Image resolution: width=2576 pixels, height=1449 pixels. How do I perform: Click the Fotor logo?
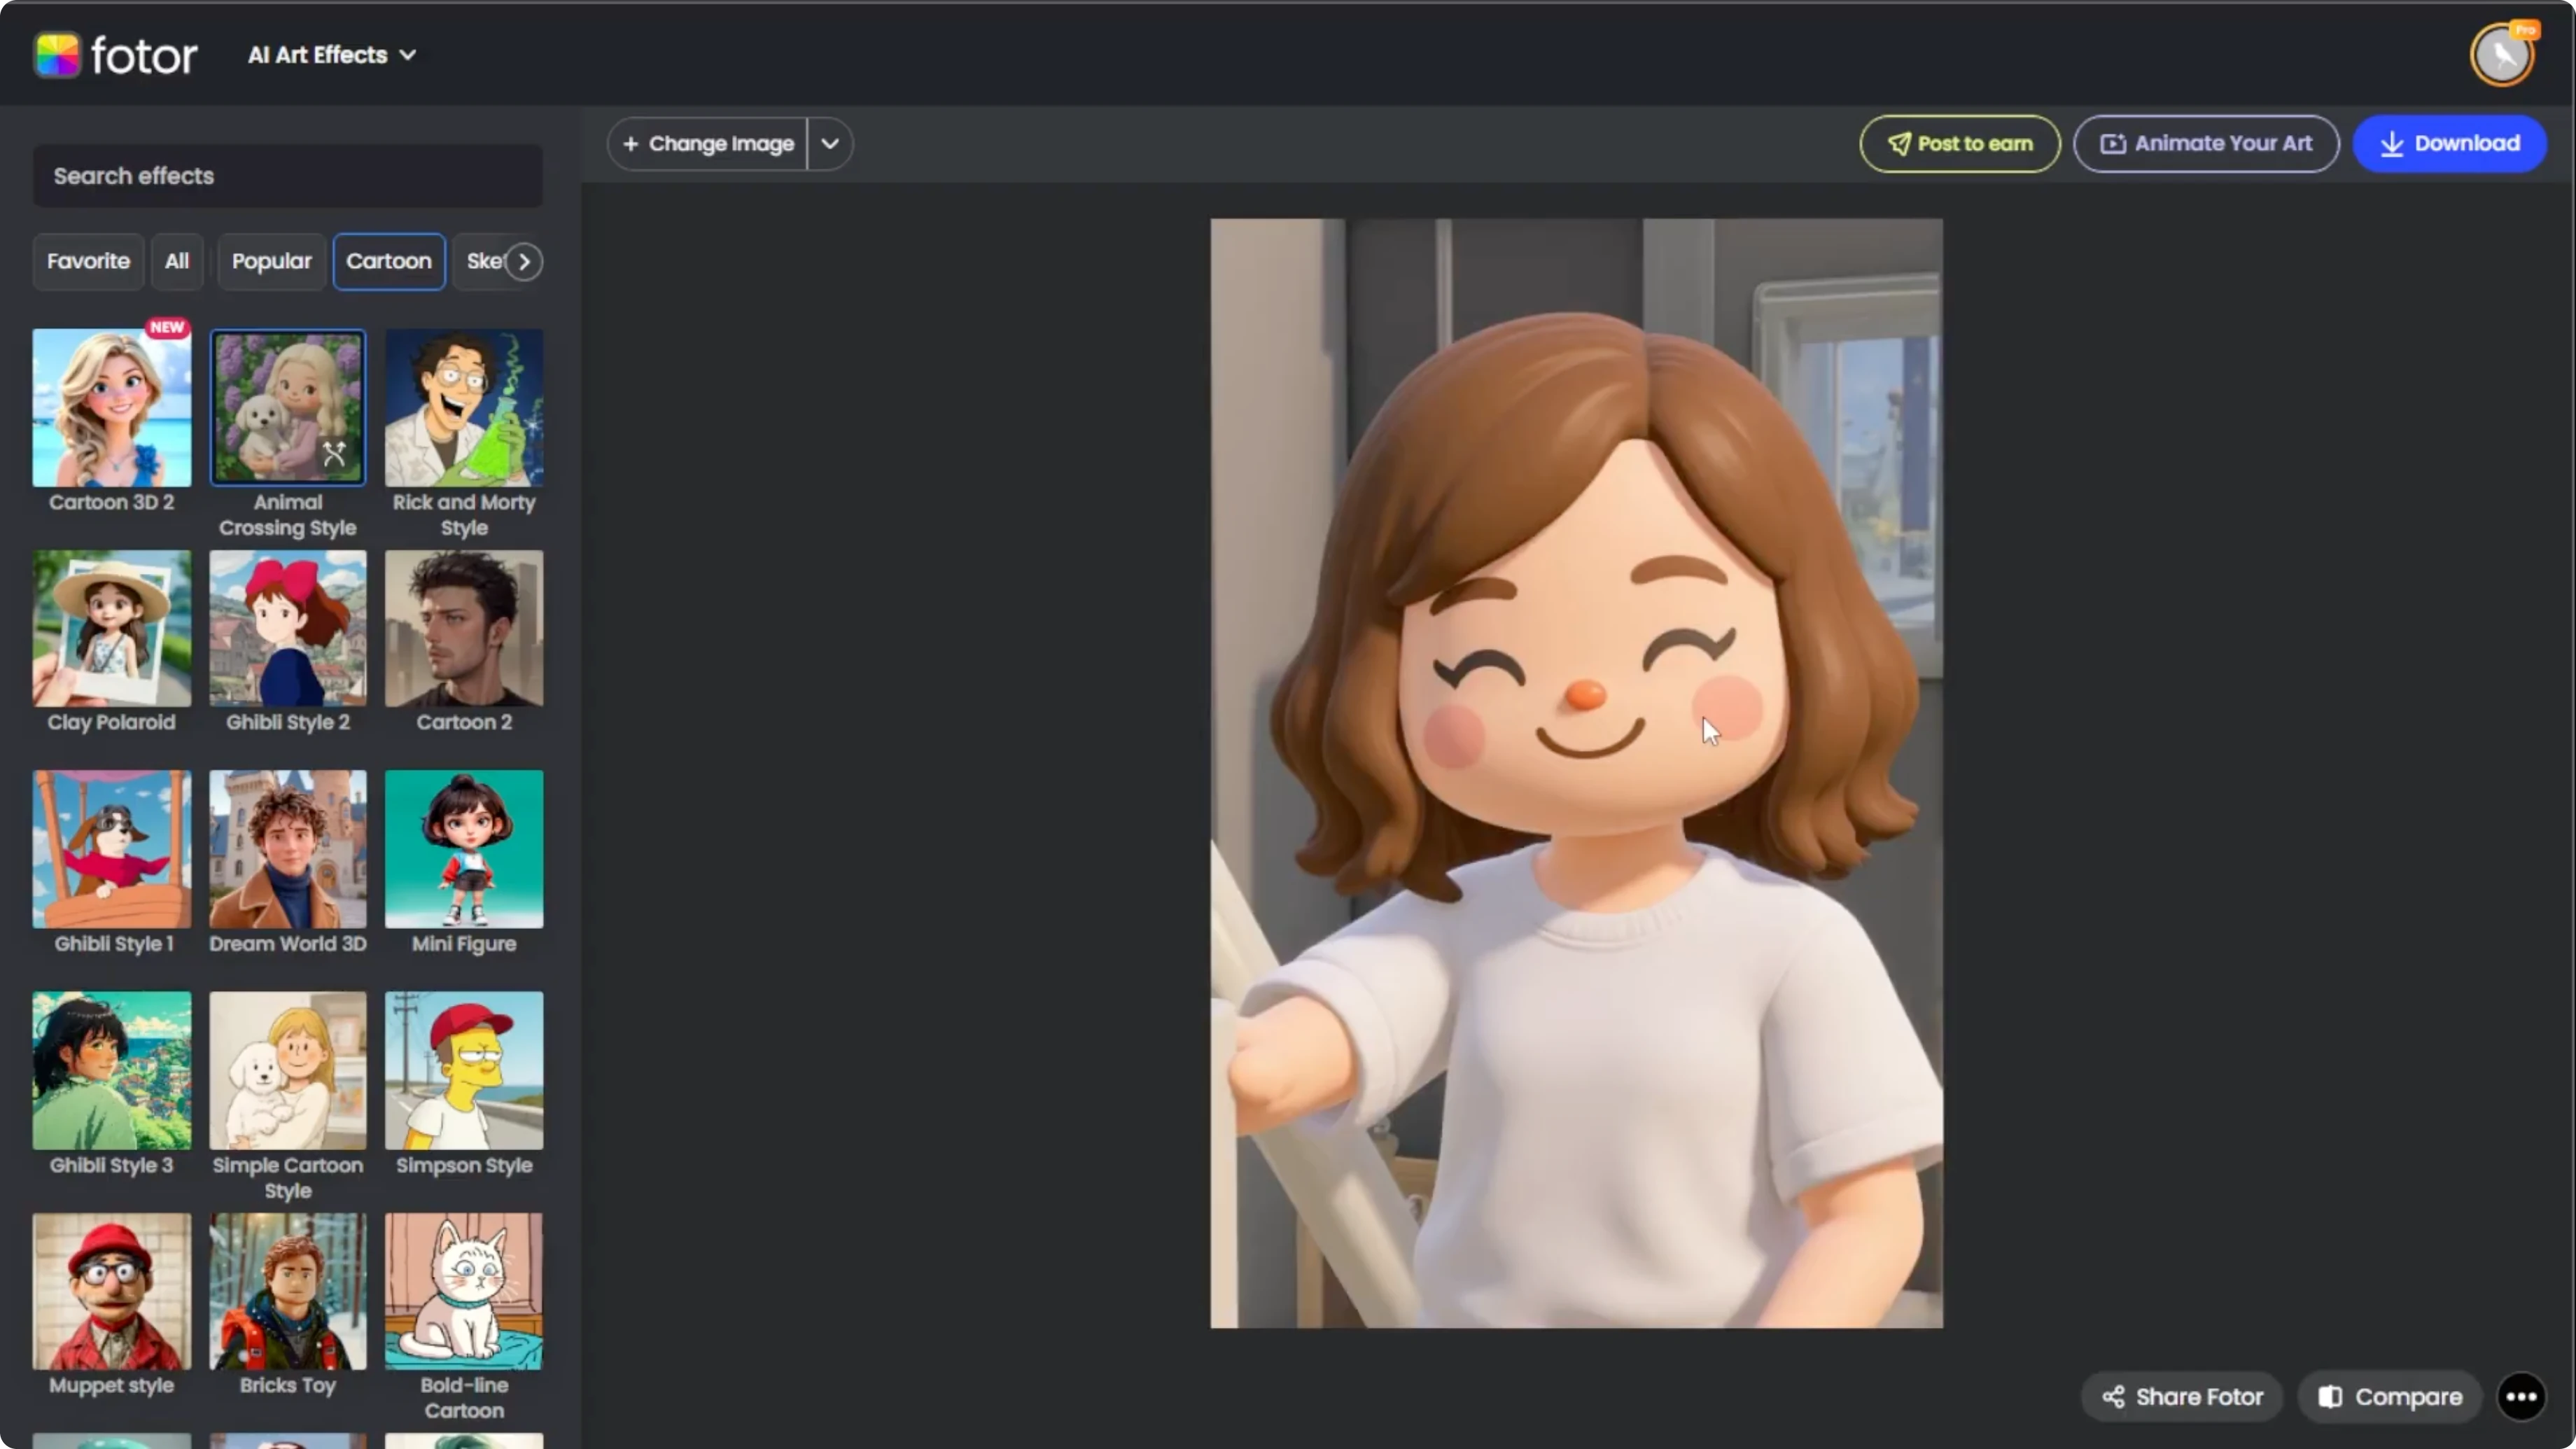116,55
